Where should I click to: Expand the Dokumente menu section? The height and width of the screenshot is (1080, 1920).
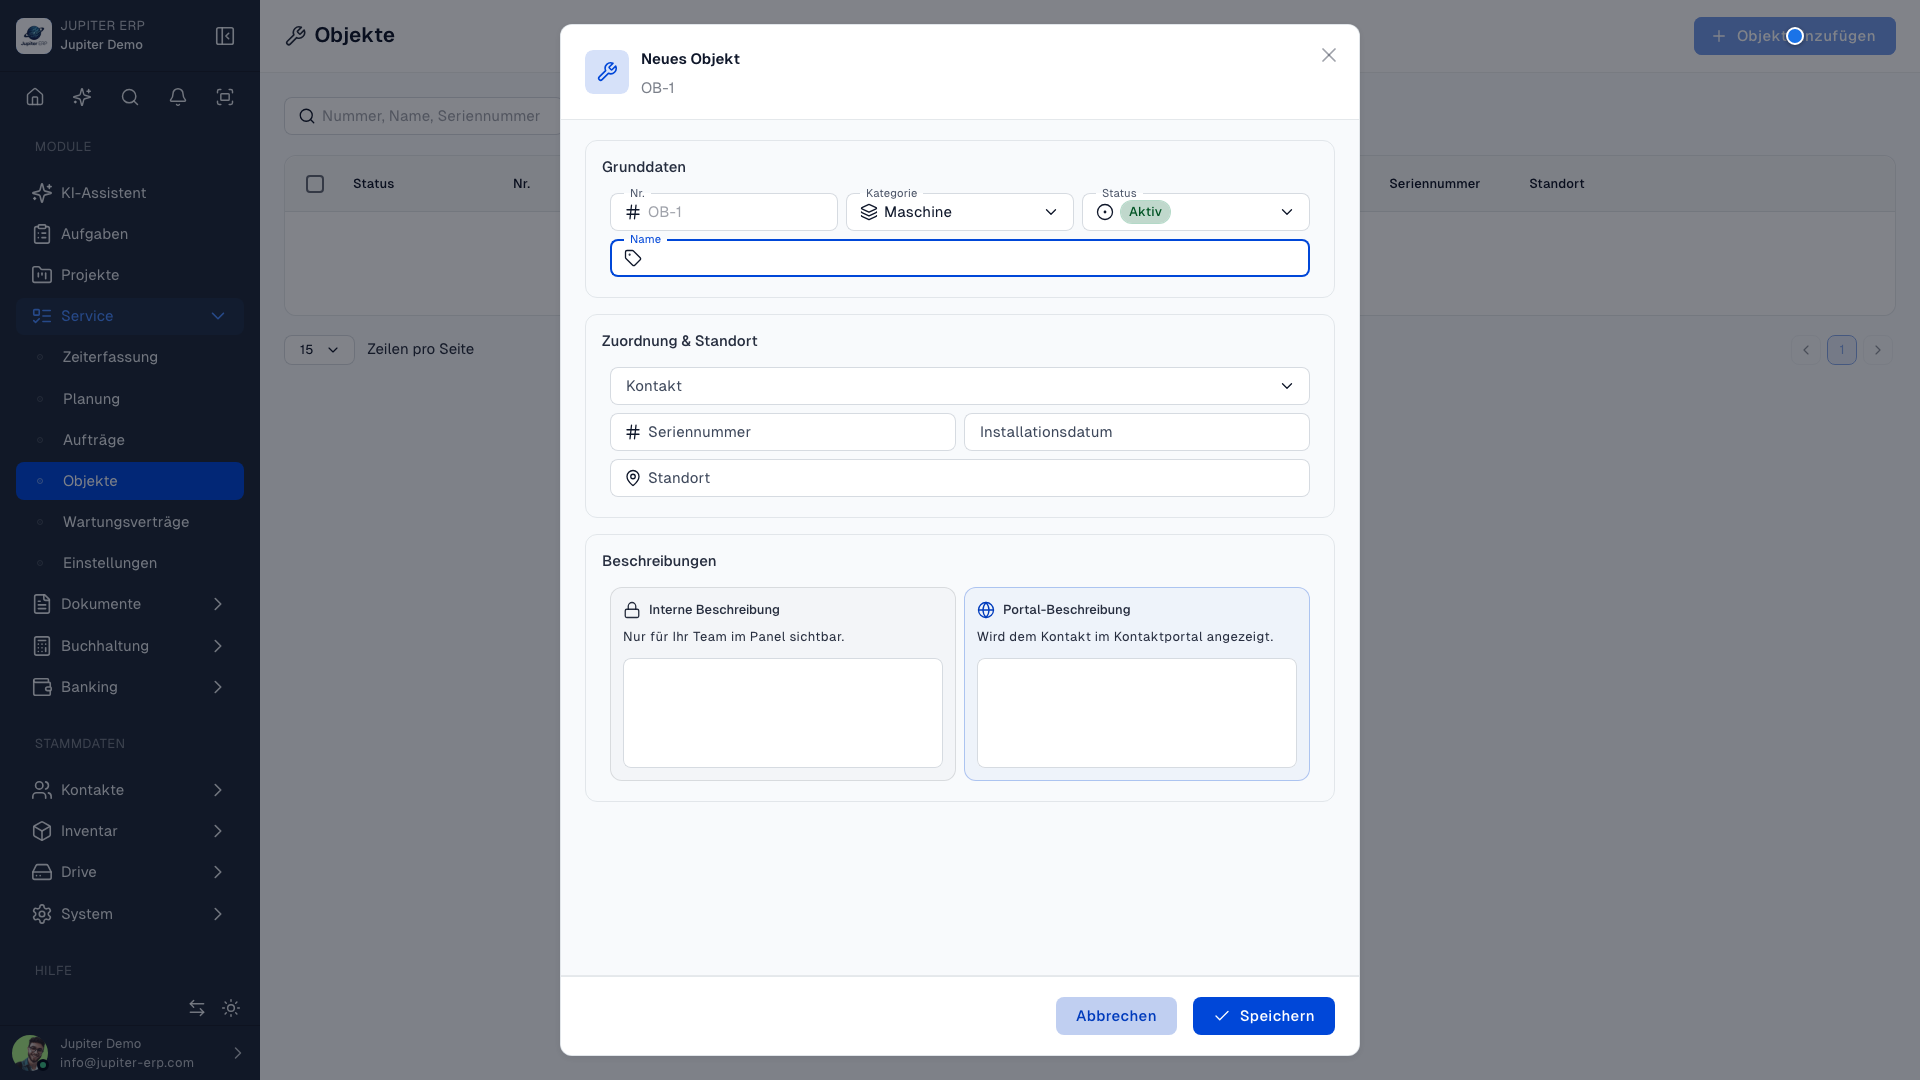130,604
